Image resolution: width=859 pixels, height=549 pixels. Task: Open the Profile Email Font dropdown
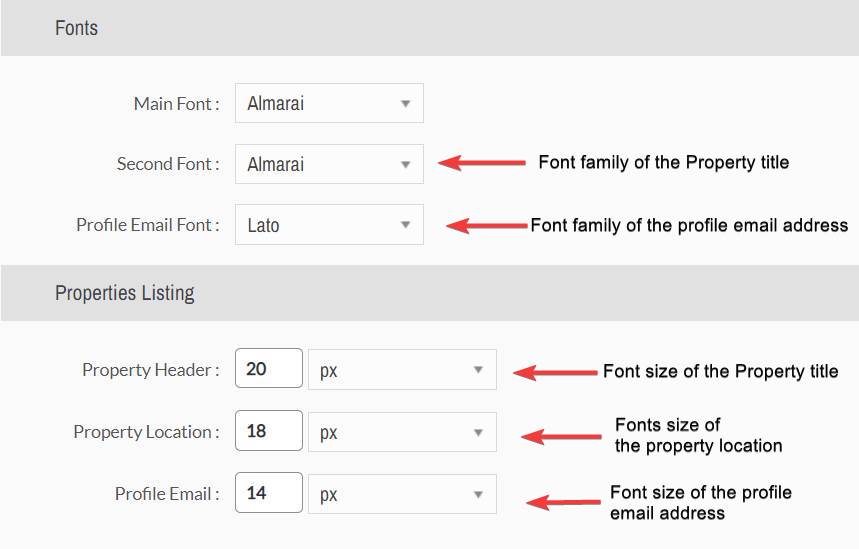click(329, 225)
